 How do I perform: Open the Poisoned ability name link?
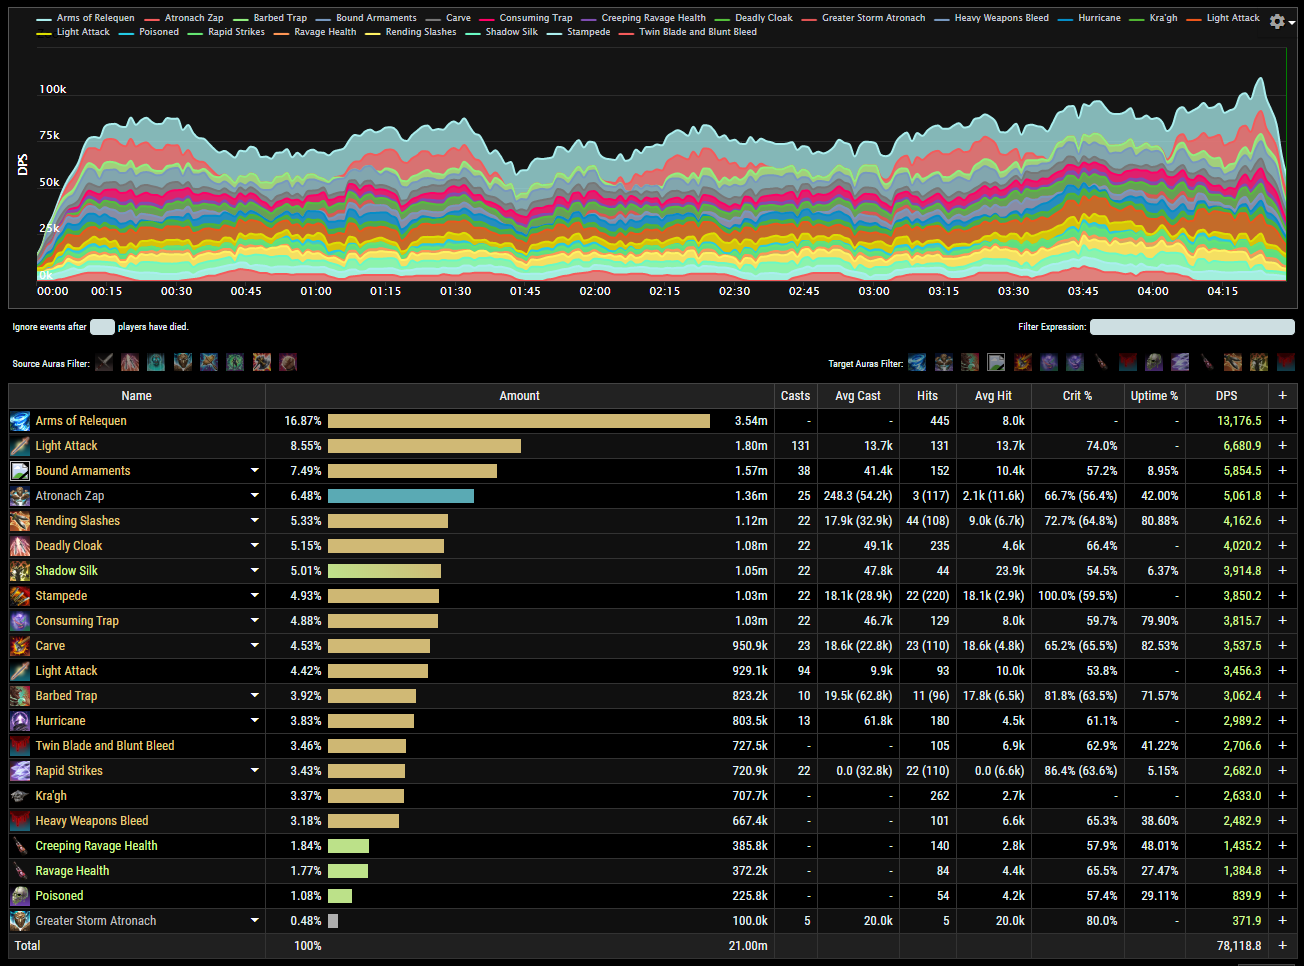point(59,896)
